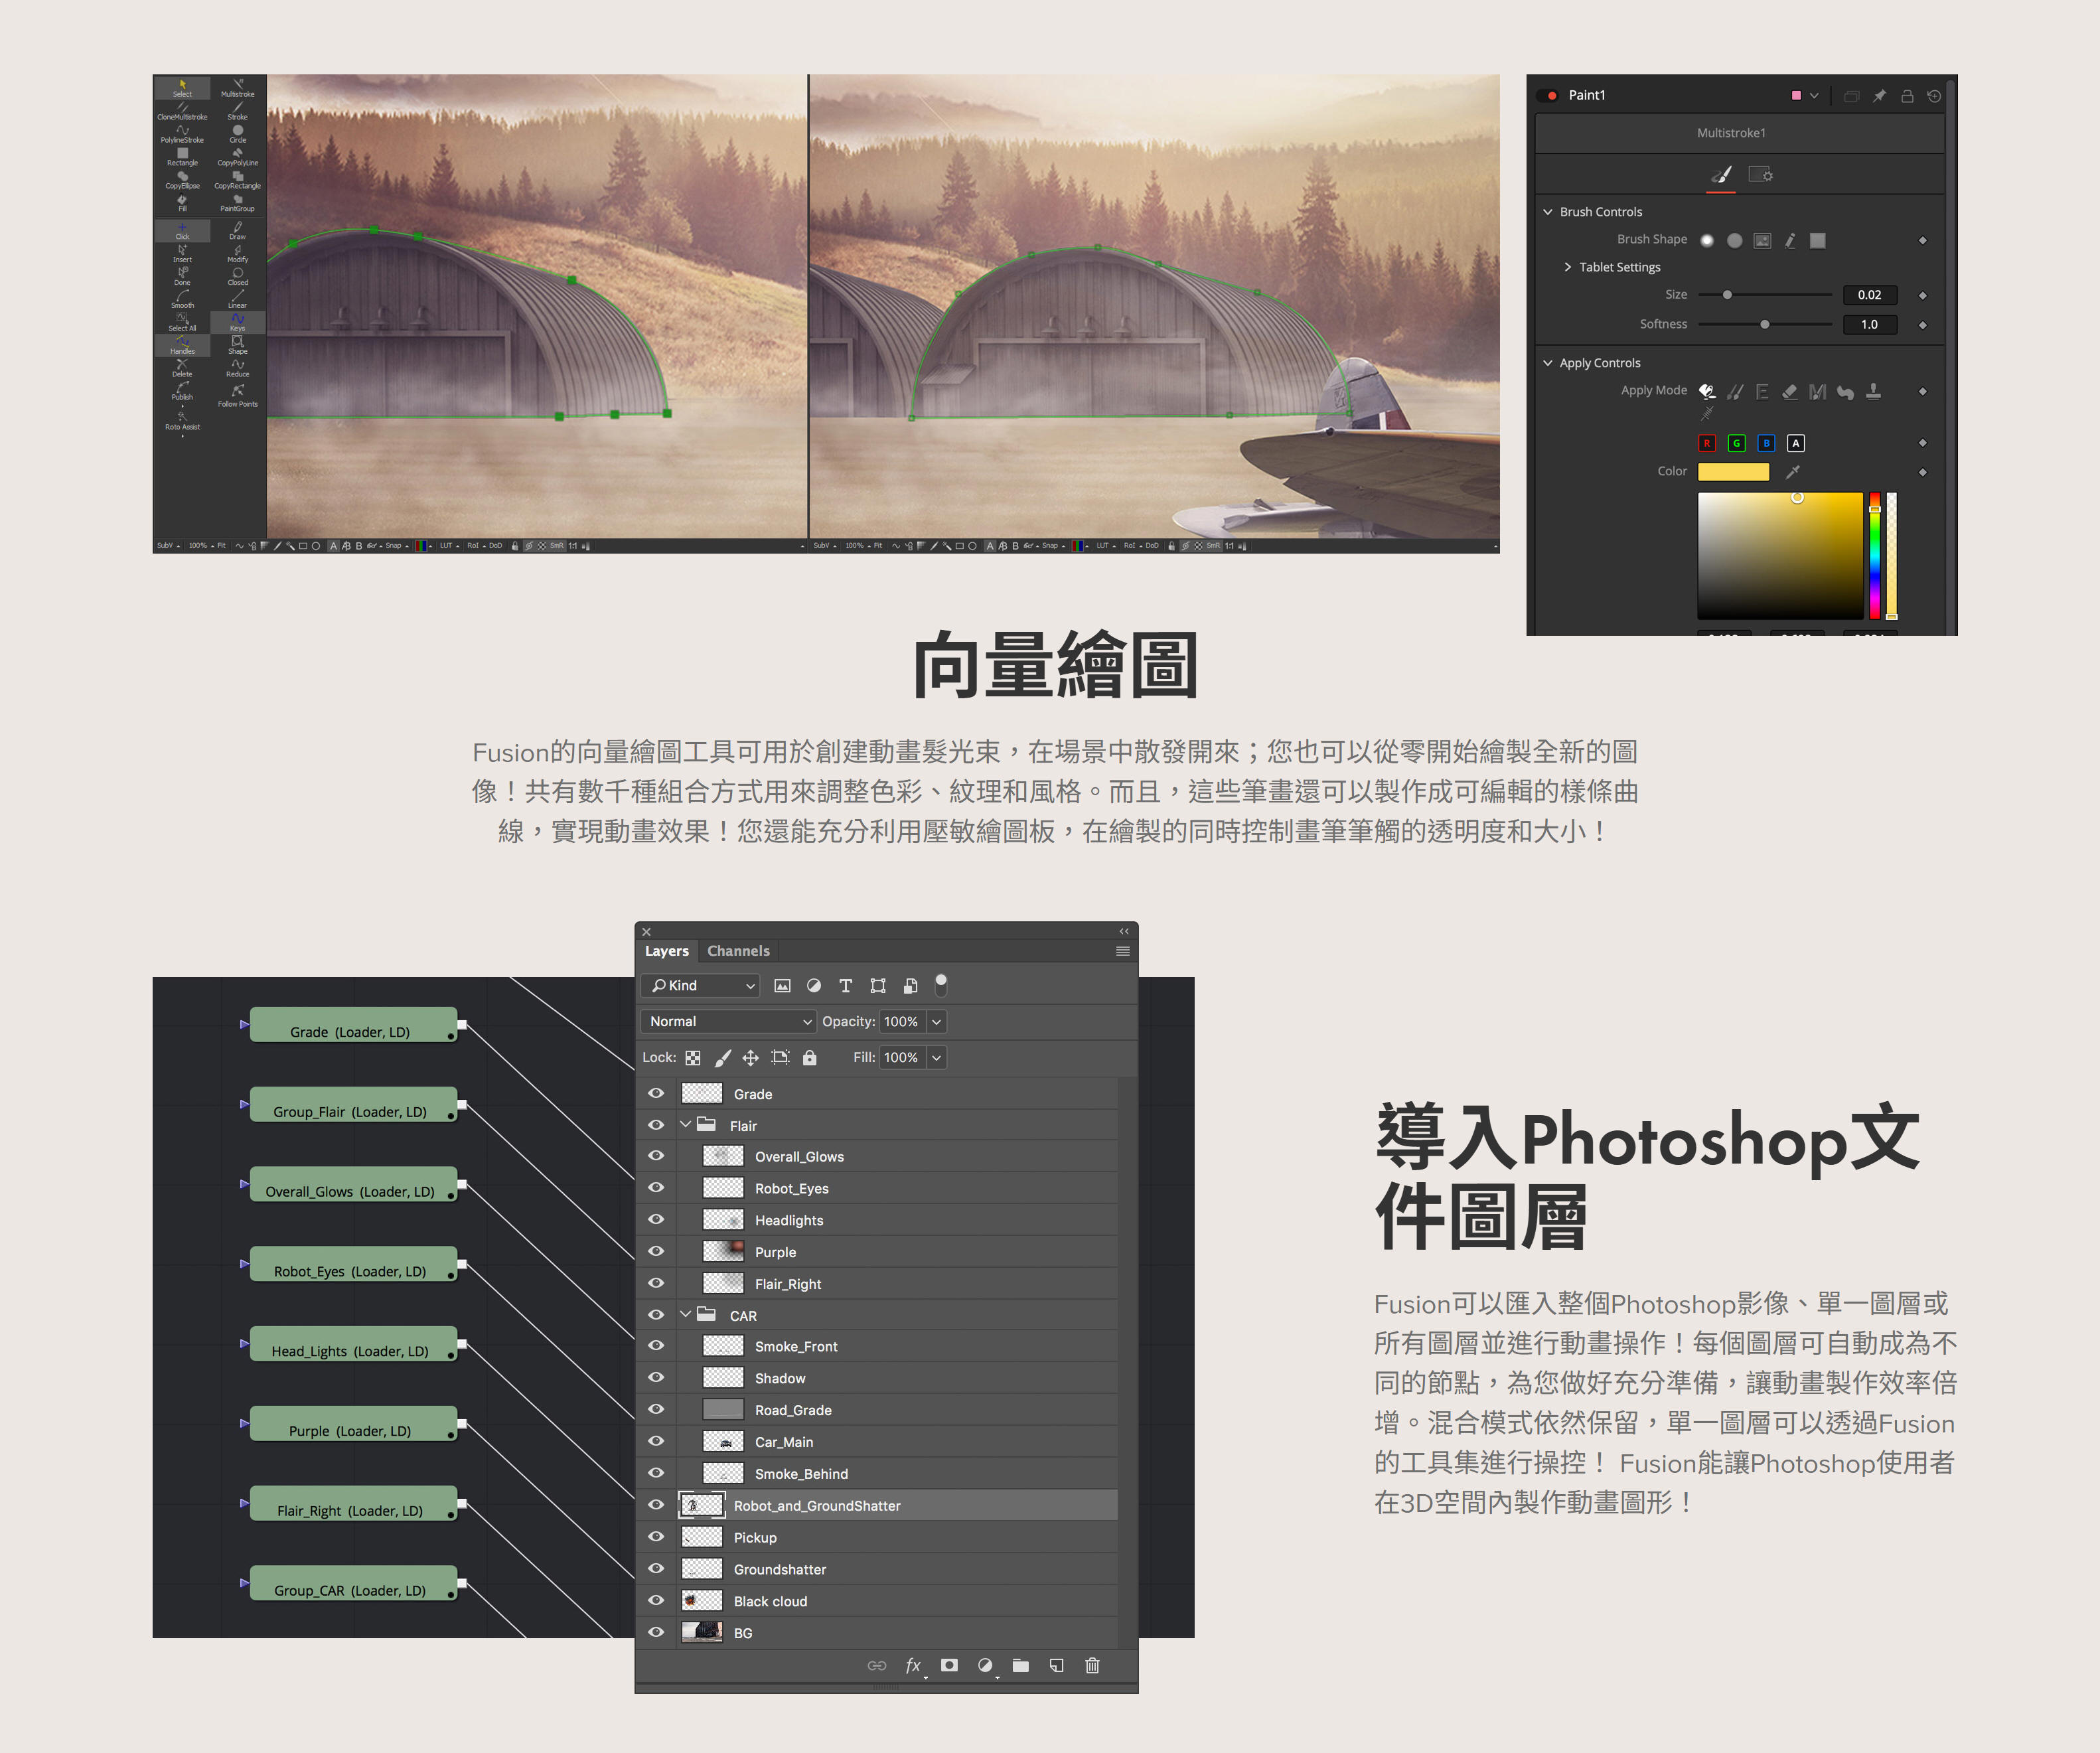The image size is (2100, 1753).
Task: Pin the Paint1 inspector panel
Action: pos(1879,96)
